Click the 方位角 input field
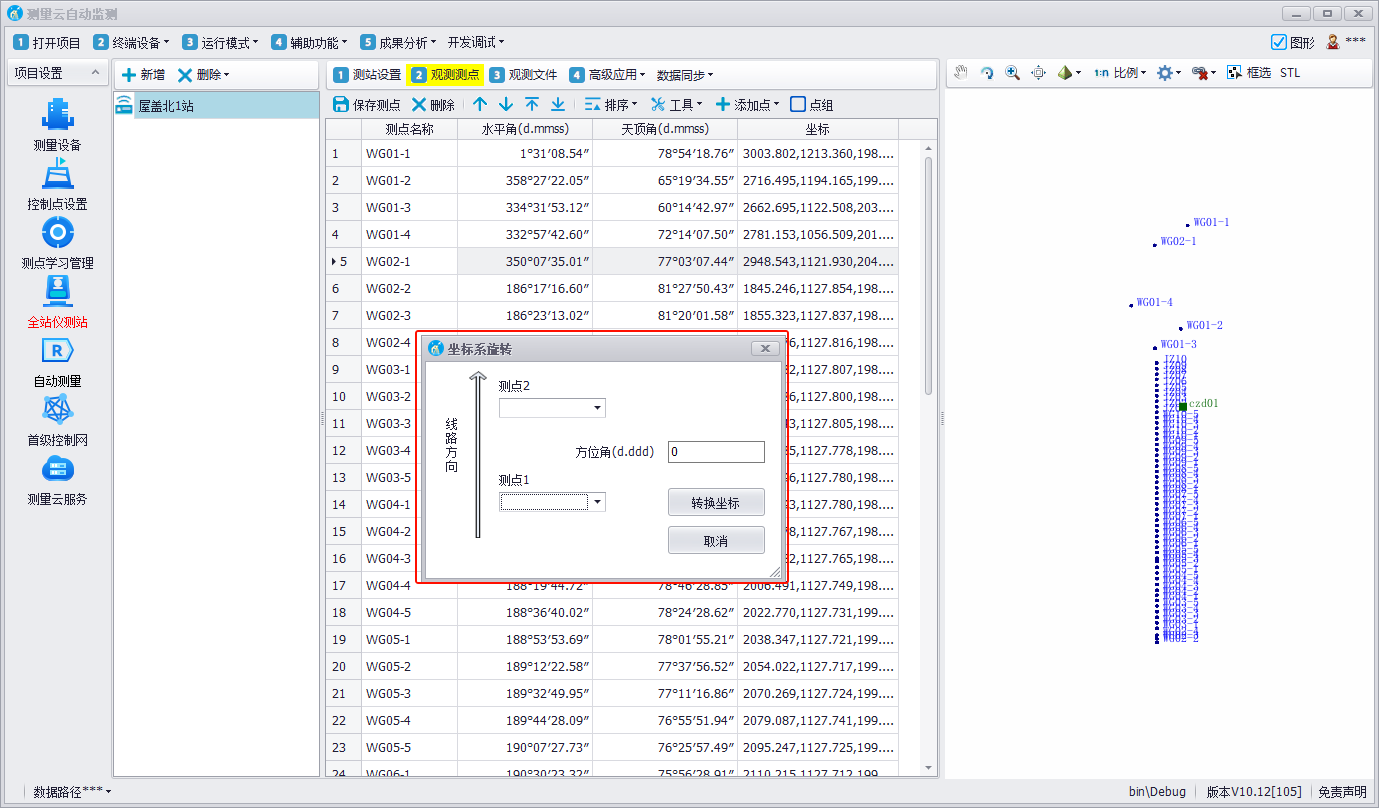This screenshot has width=1379, height=808. [x=716, y=452]
